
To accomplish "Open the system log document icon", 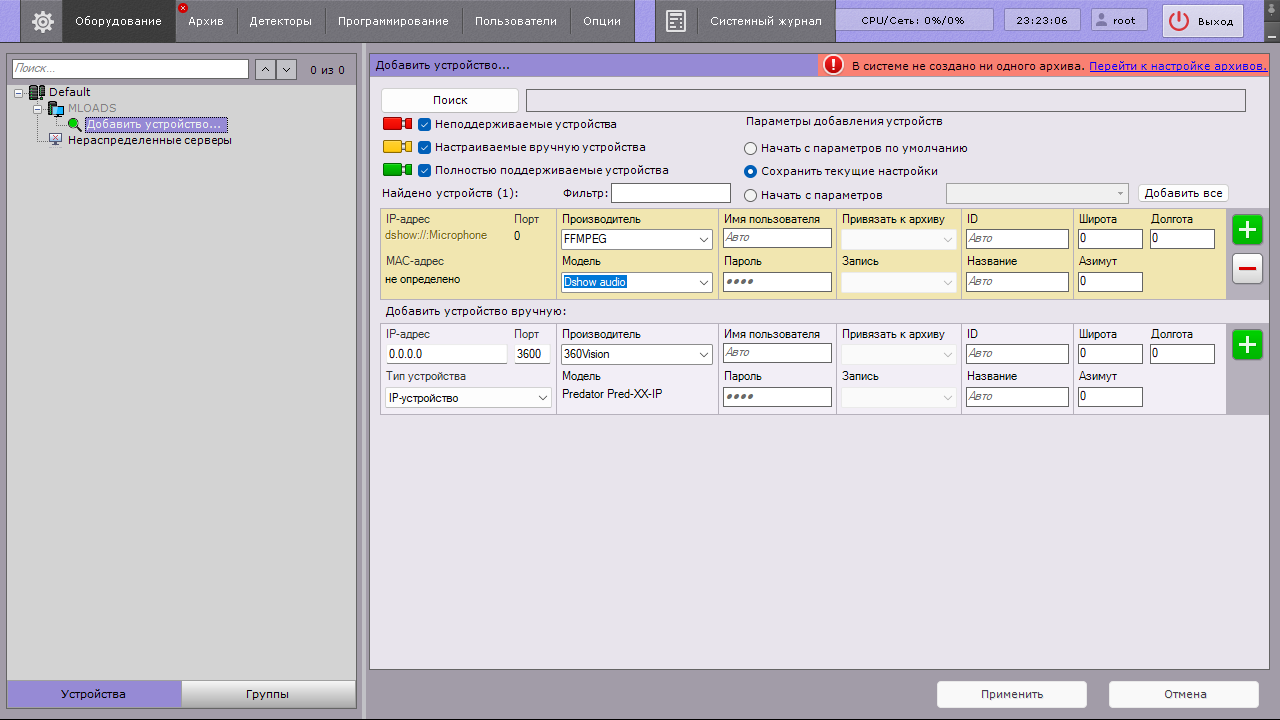I will pyautogui.click(x=676, y=21).
